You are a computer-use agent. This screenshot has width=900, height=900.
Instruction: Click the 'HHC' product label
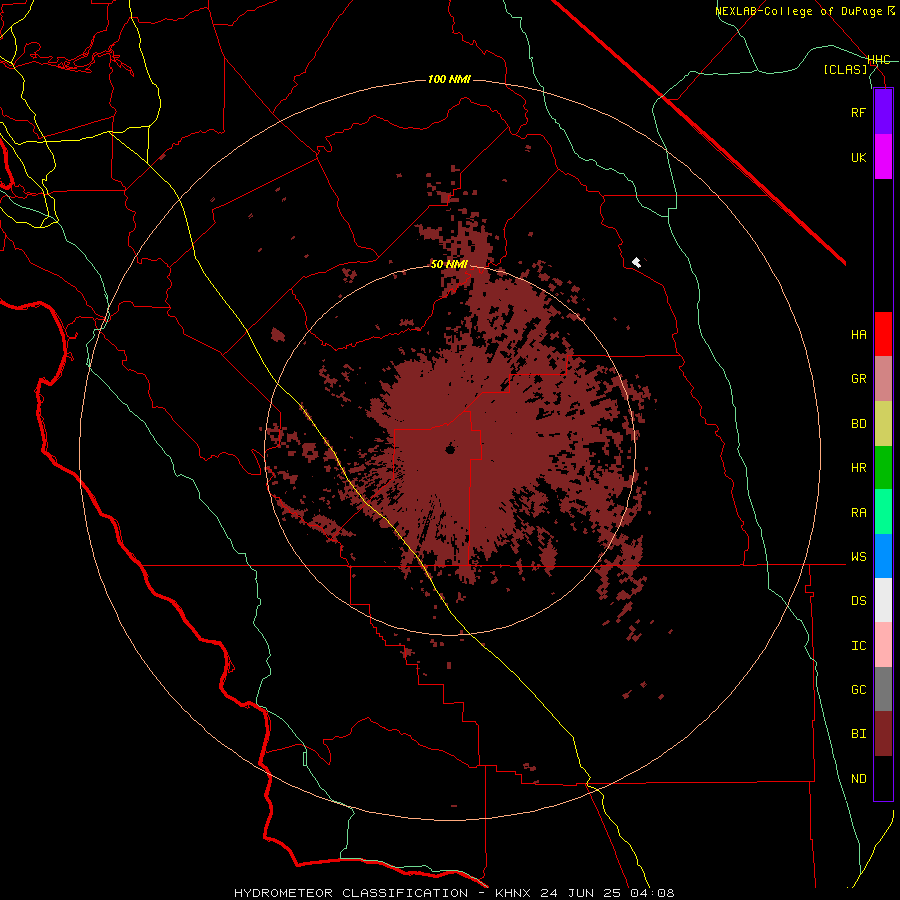[x=879, y=60]
